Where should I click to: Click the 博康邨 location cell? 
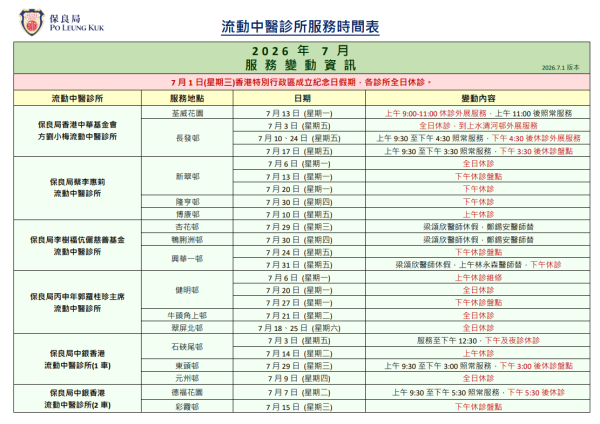187,214
